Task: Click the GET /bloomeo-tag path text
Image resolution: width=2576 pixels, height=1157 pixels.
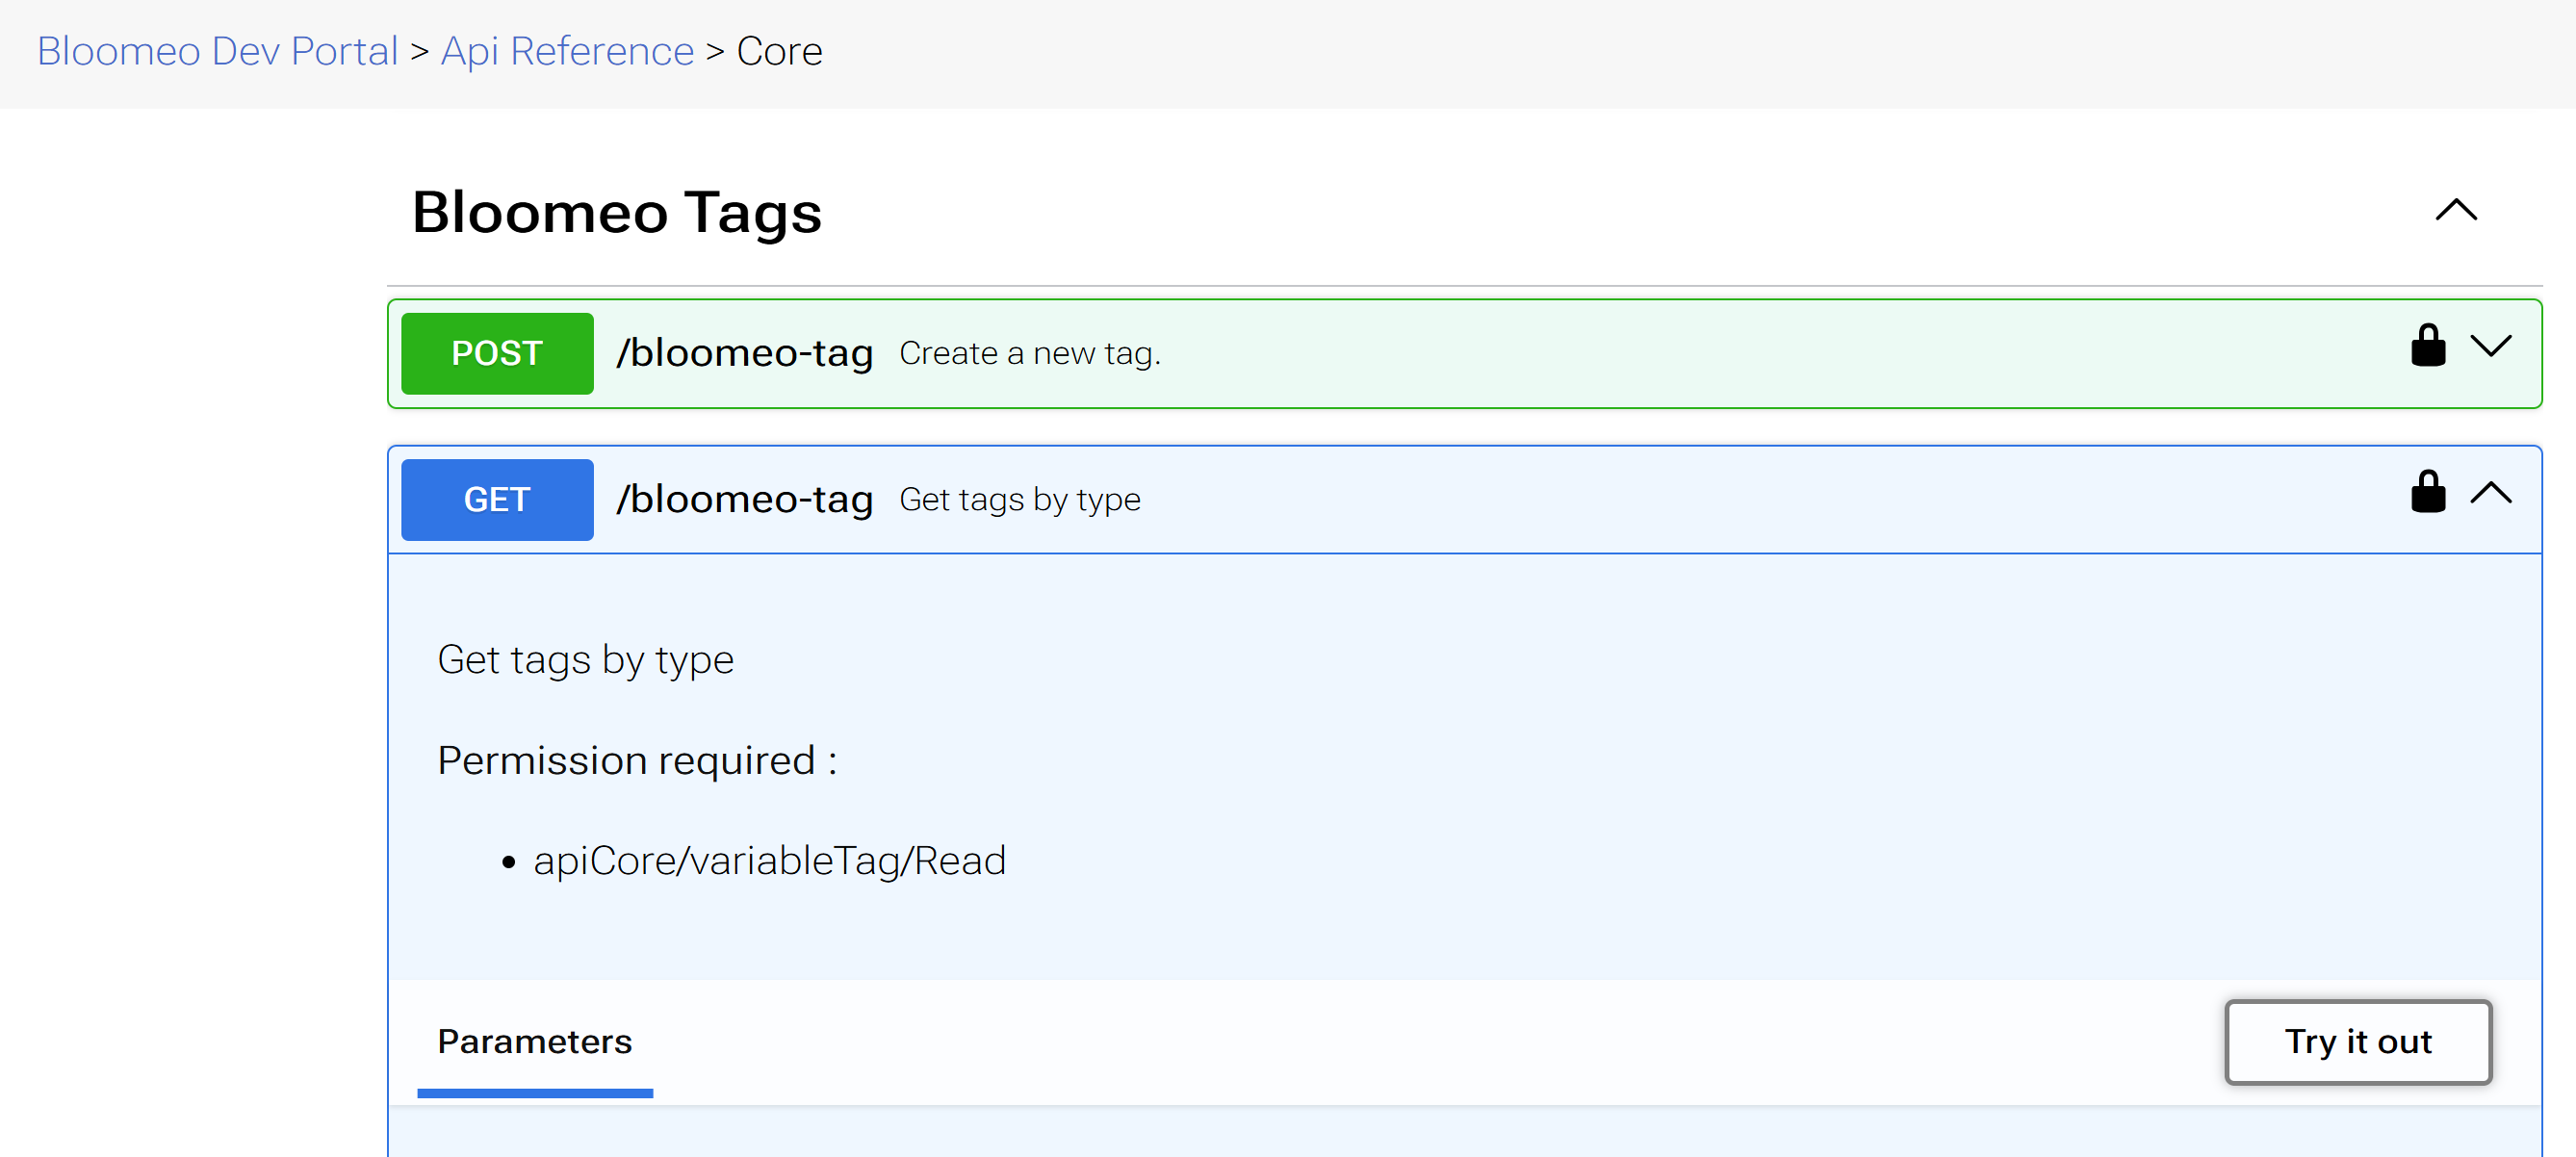Action: coord(744,499)
